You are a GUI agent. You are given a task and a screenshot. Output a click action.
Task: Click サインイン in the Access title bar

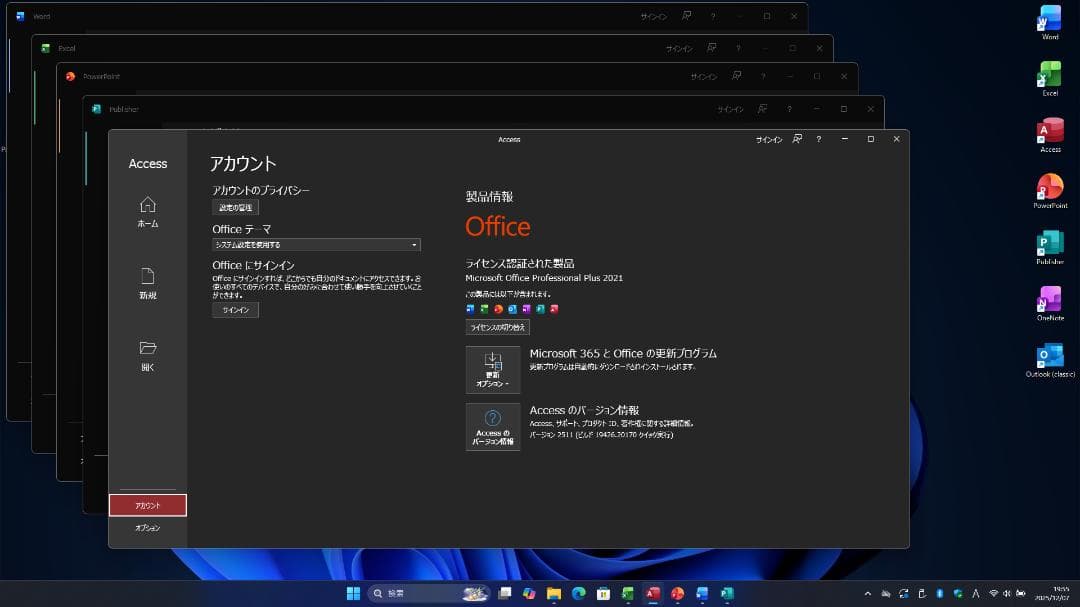(x=769, y=140)
